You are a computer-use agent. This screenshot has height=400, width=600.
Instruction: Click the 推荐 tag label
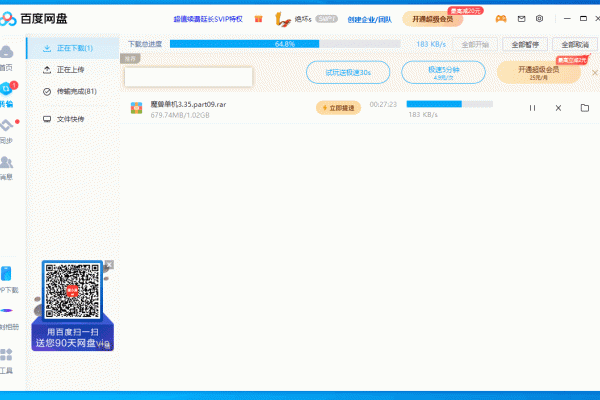(x=130, y=59)
